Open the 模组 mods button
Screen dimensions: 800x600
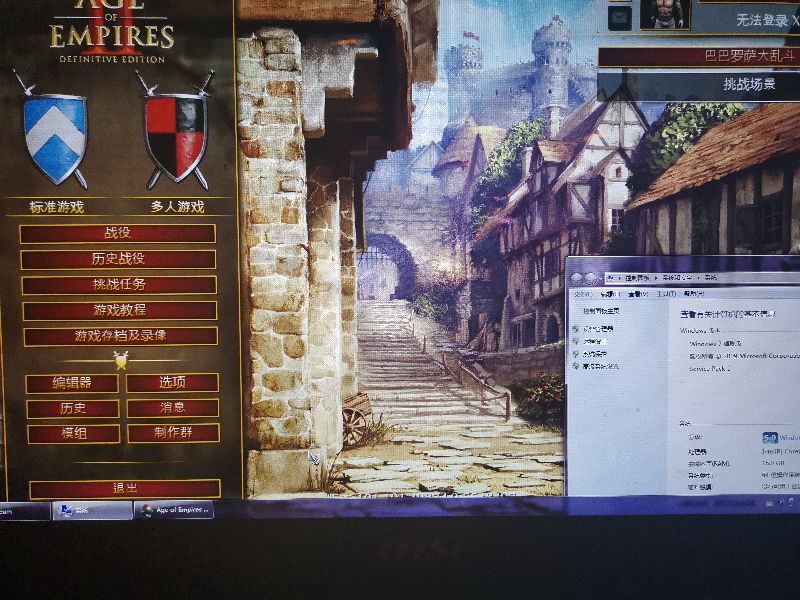[x=74, y=434]
